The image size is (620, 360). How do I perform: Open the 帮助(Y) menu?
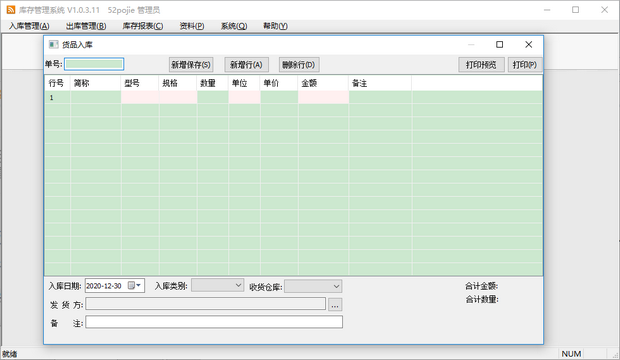pos(275,26)
